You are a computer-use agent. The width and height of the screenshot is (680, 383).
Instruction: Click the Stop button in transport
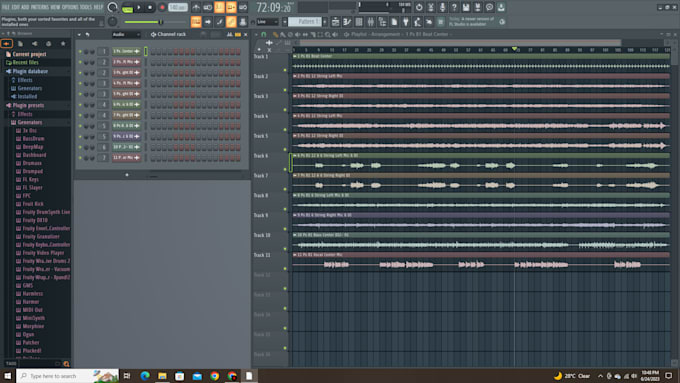pos(150,7)
